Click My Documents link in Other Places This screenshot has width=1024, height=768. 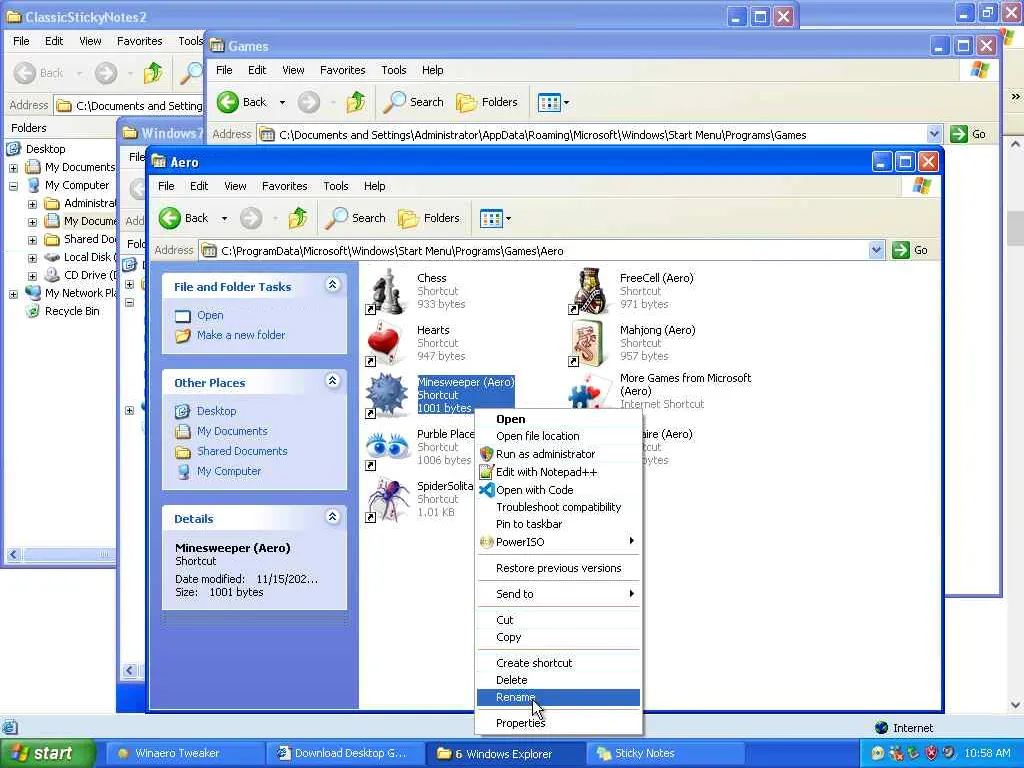[232, 431]
